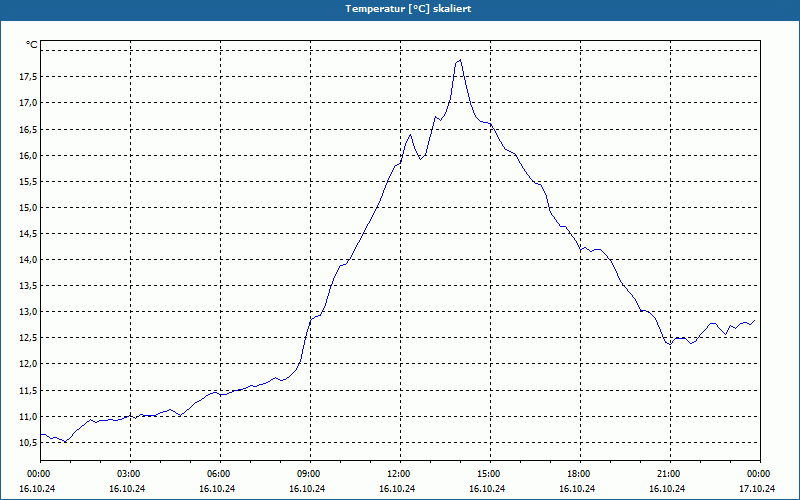Click the 03:00 time label

131,474
